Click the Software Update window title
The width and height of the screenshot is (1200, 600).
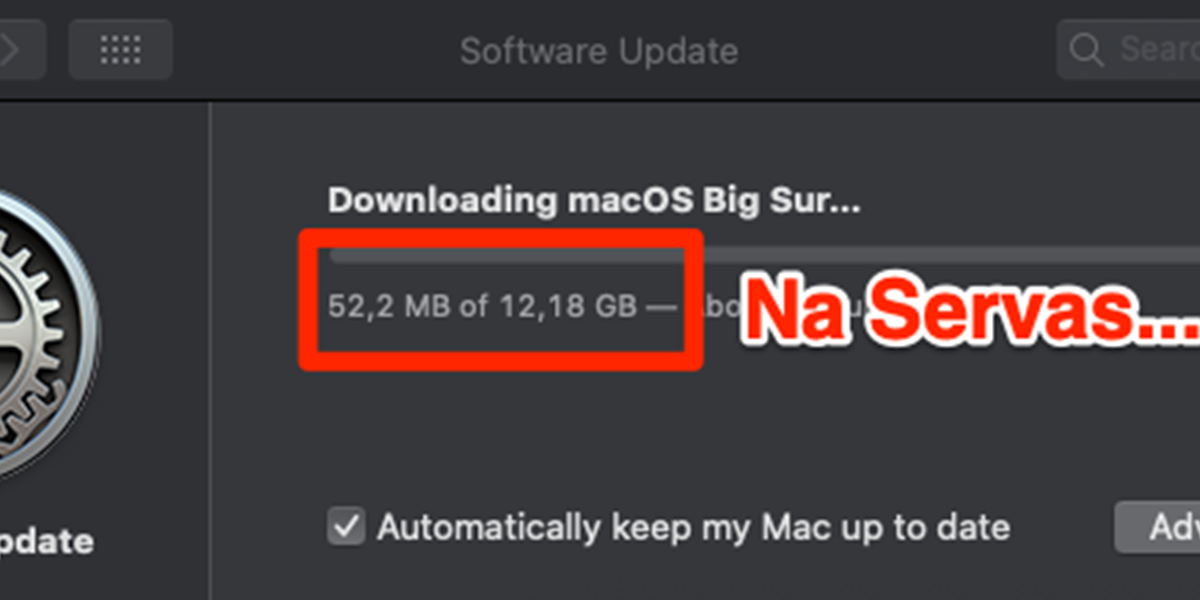[x=599, y=50]
